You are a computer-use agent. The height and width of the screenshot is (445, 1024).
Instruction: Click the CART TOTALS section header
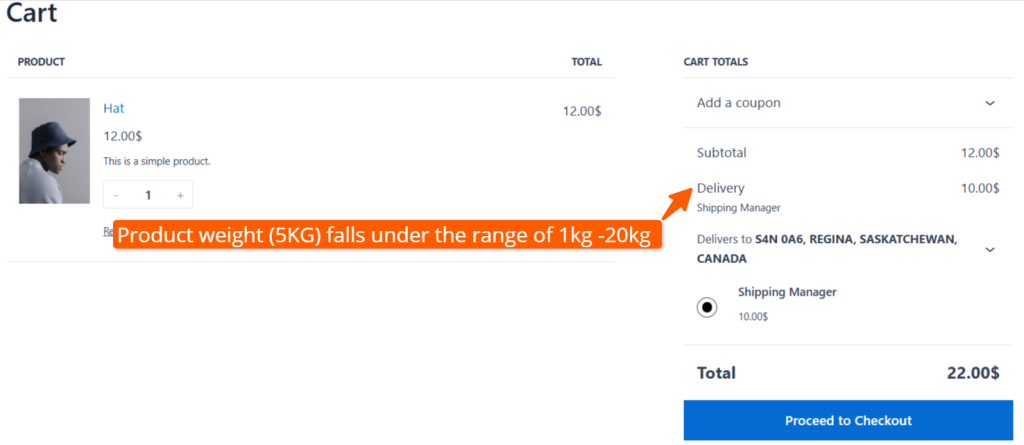click(715, 62)
